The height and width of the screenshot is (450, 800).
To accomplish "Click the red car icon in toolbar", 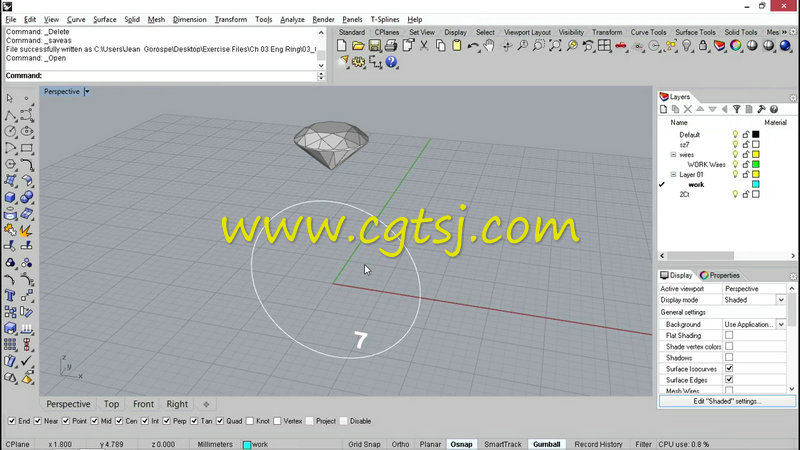I will coord(620,46).
